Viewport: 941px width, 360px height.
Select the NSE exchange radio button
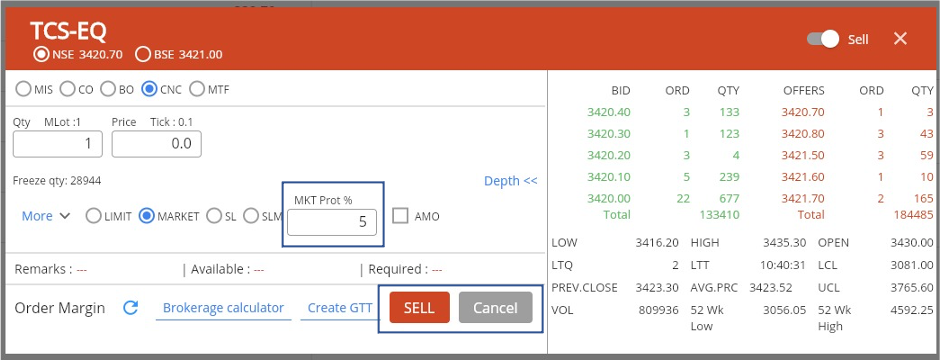click(41, 55)
